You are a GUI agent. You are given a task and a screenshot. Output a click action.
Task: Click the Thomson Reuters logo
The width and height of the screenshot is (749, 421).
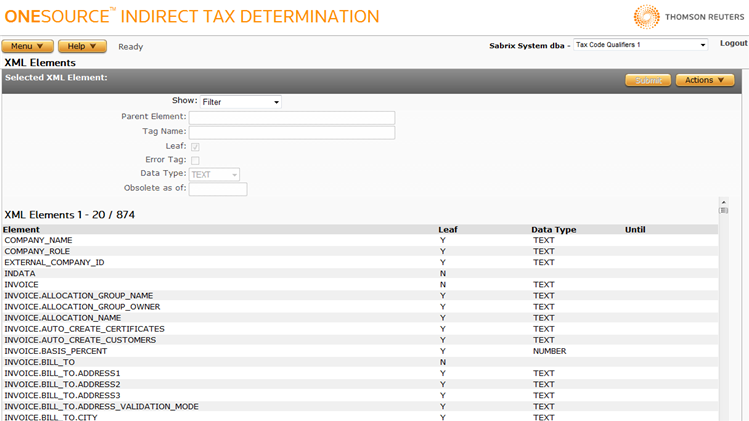coord(688,16)
